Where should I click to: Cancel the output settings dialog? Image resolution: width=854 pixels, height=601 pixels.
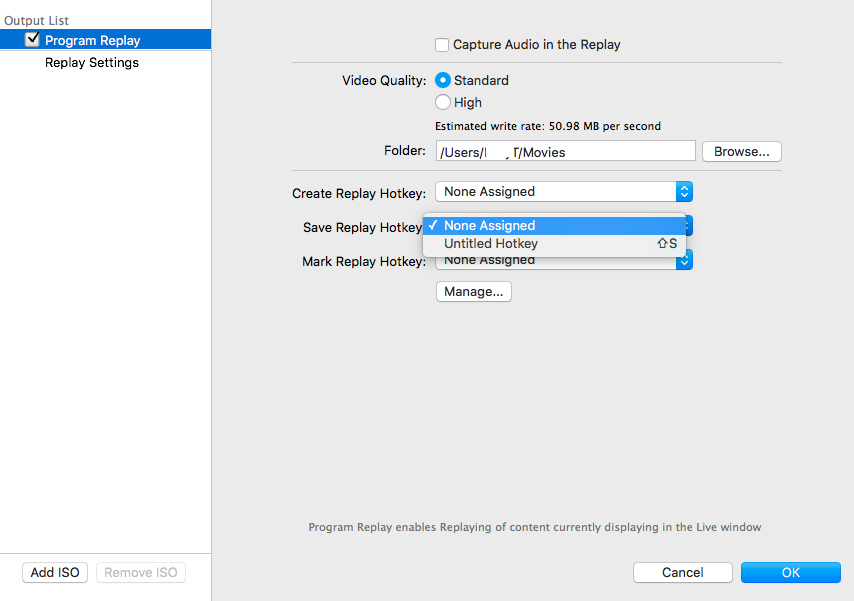coord(682,573)
